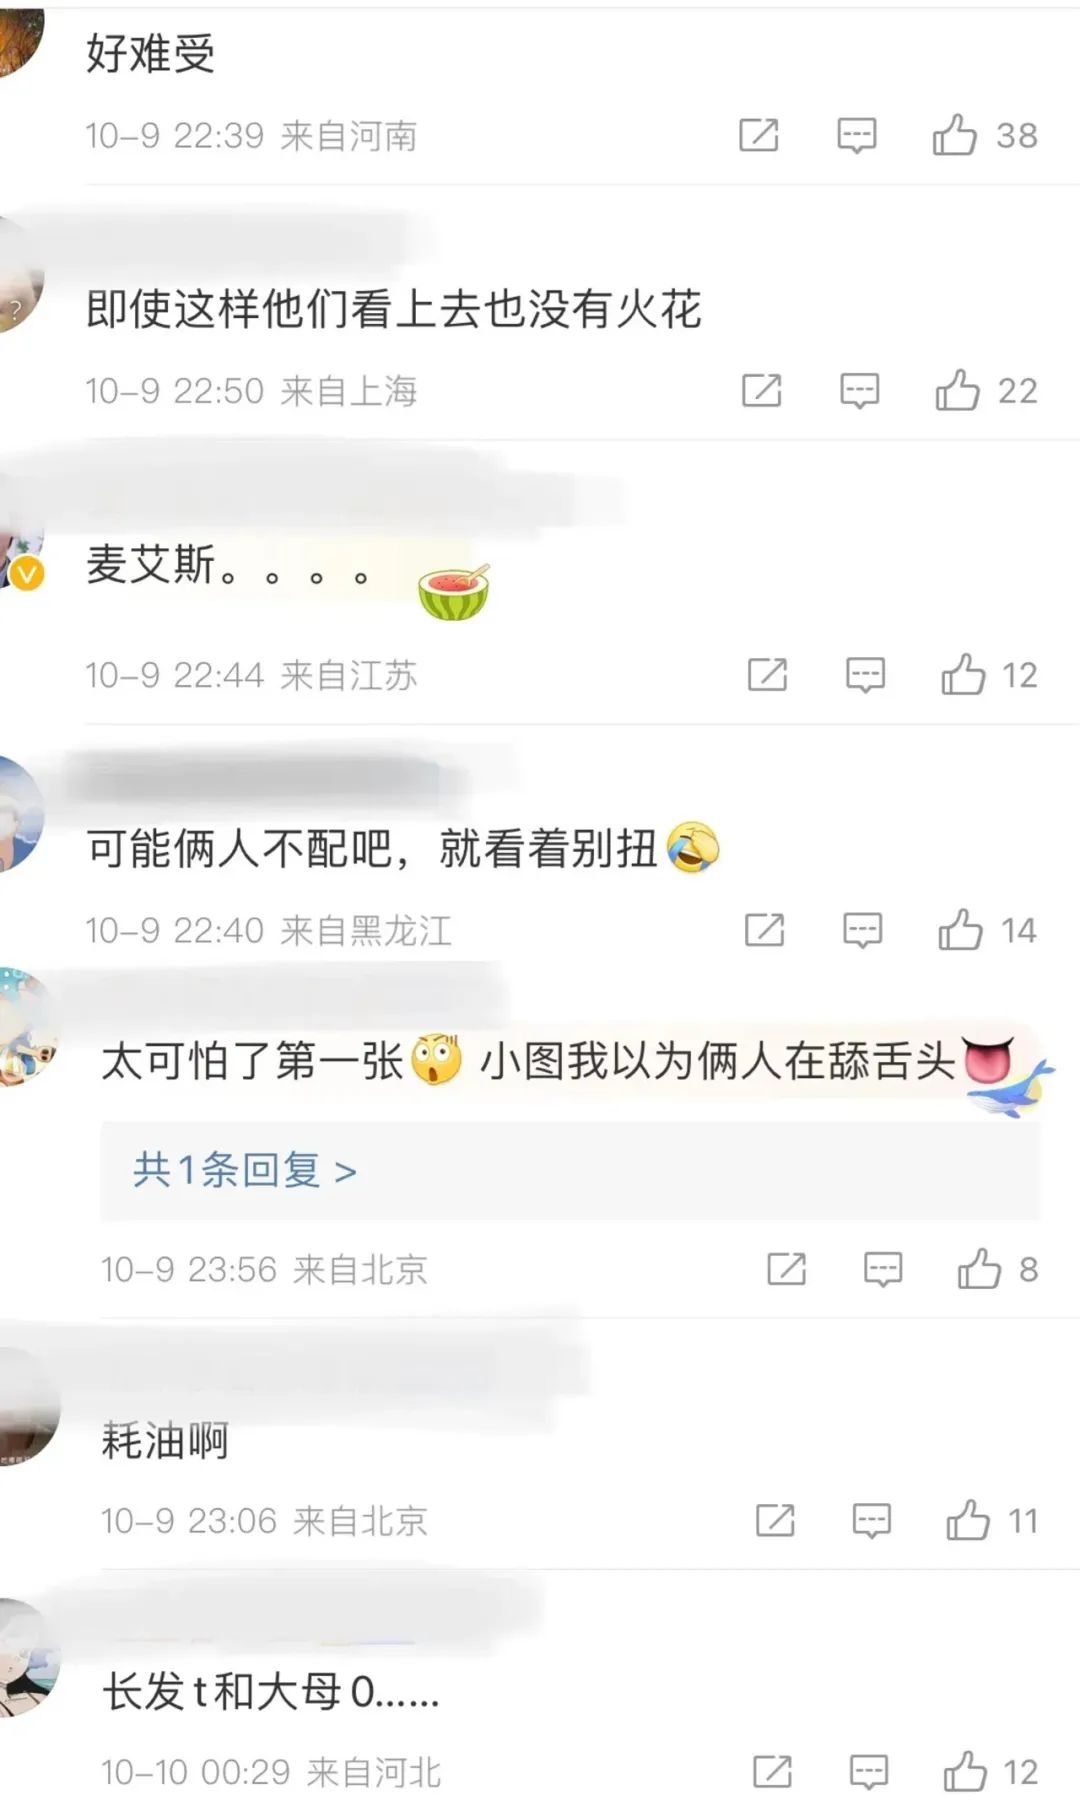Reply to the comment from 黑龙江
1080x1806 pixels.
(x=862, y=930)
